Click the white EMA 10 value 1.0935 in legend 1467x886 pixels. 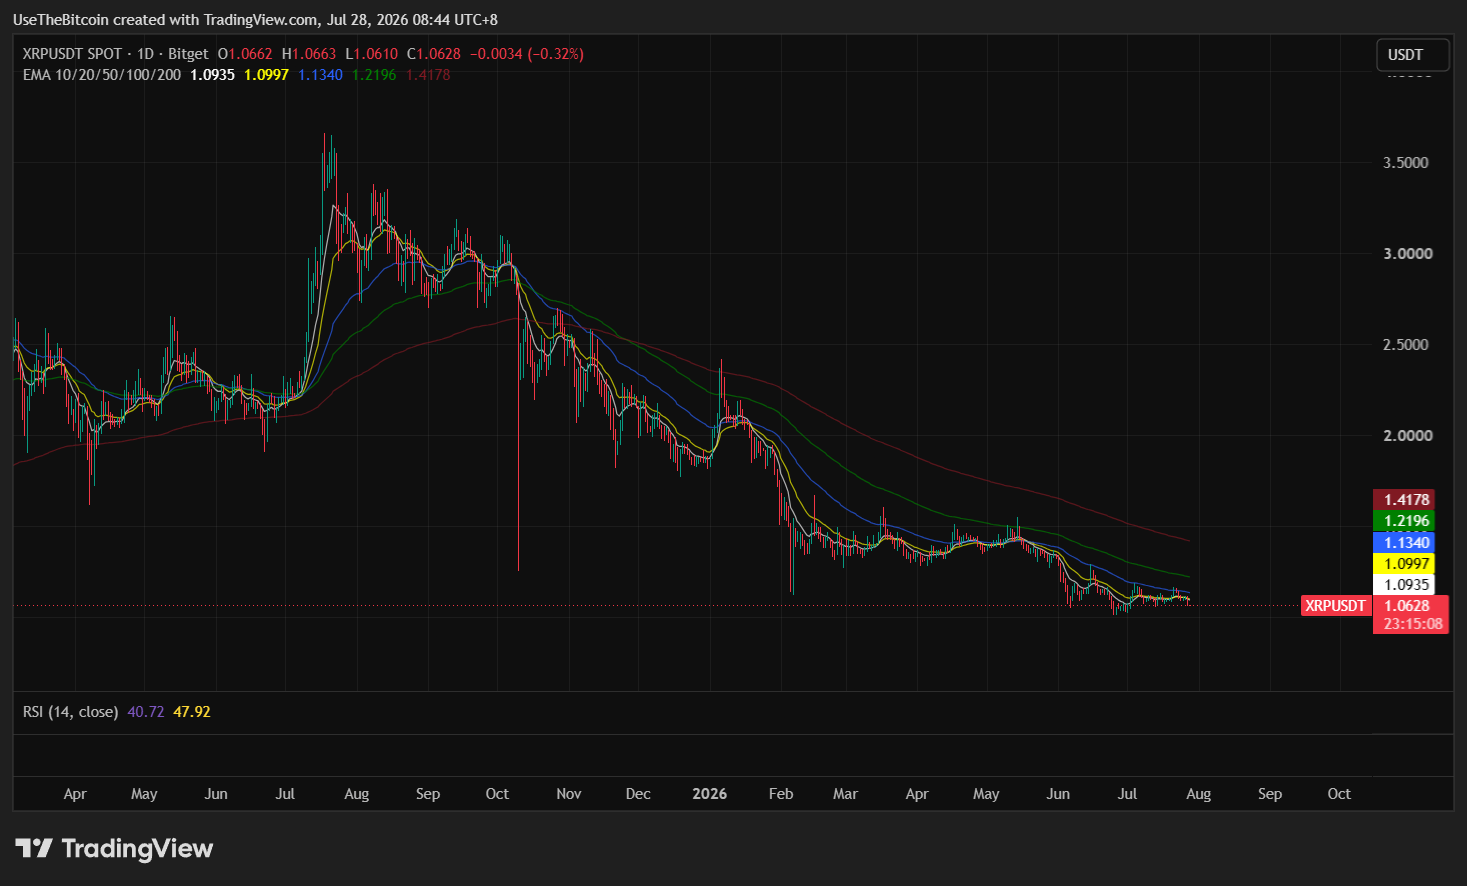212,75
